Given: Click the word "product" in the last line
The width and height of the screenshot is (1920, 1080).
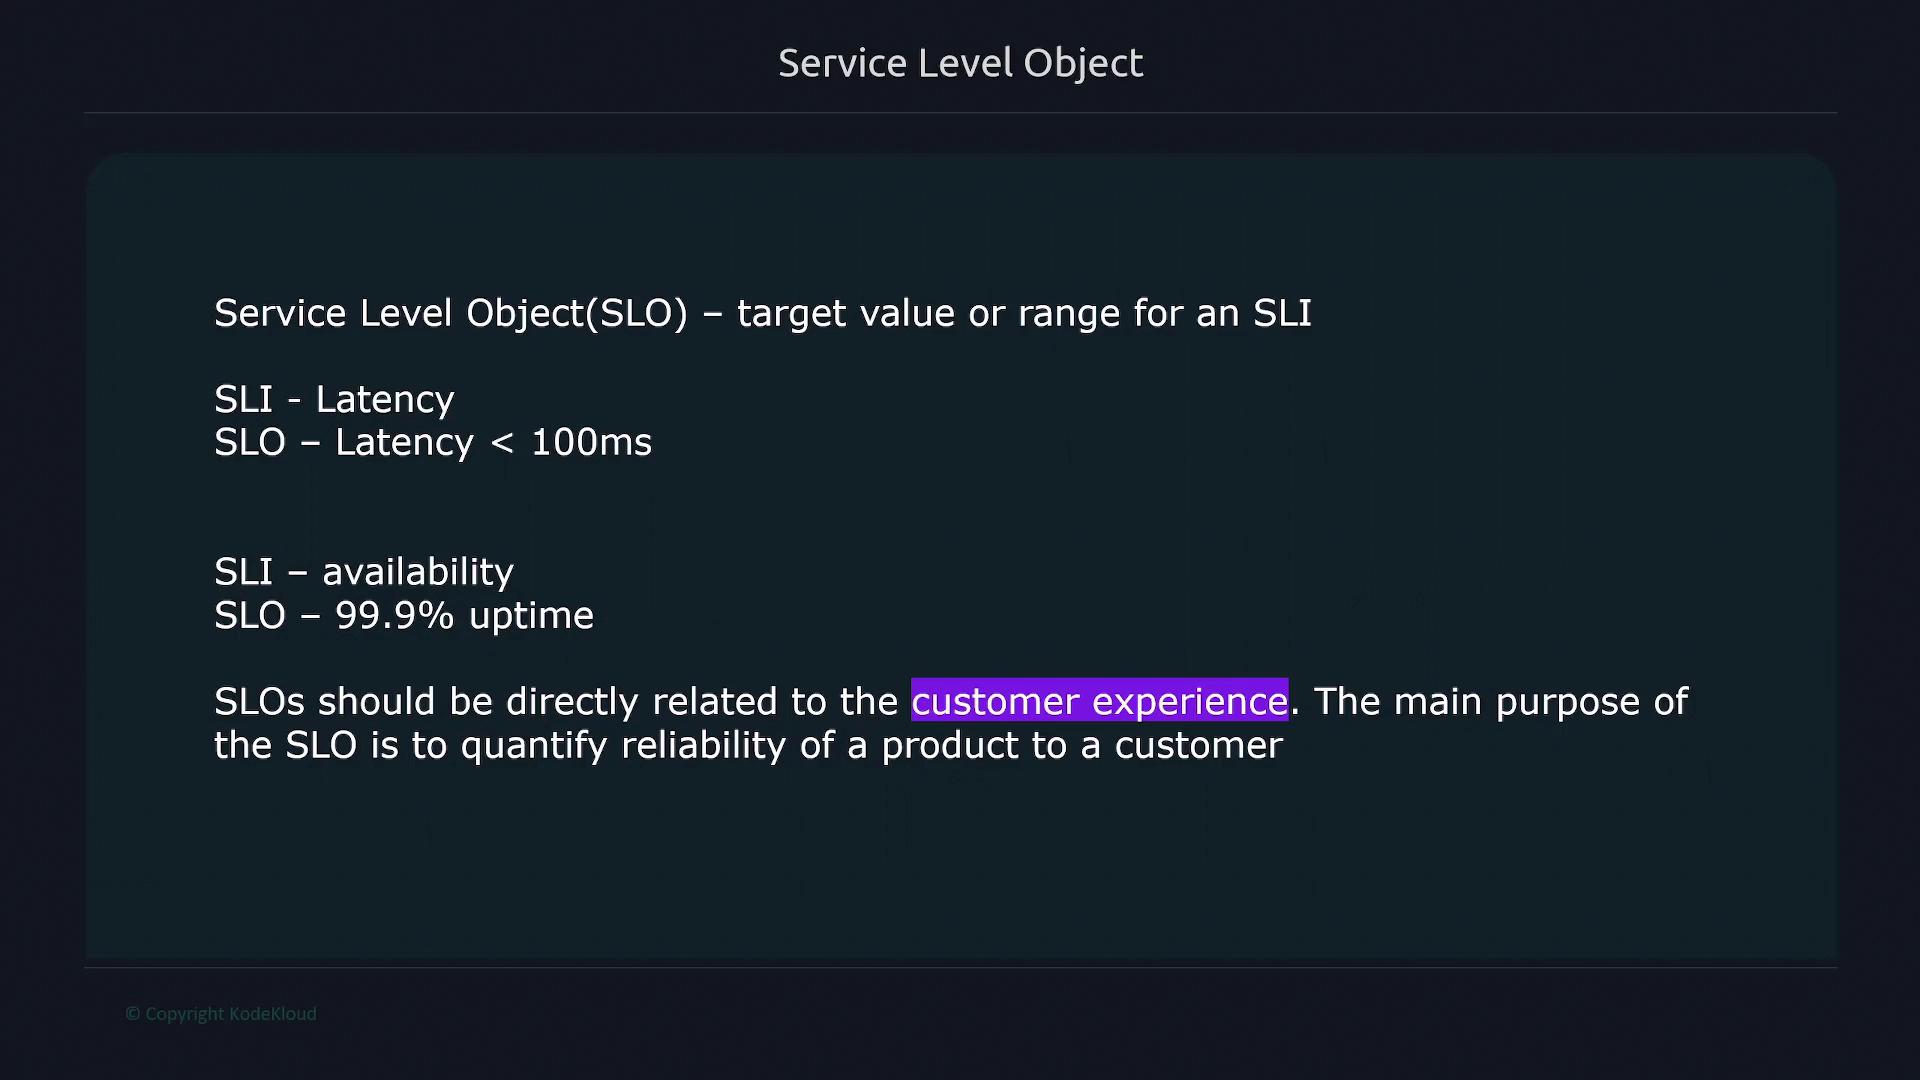Looking at the screenshot, I should coord(949,746).
